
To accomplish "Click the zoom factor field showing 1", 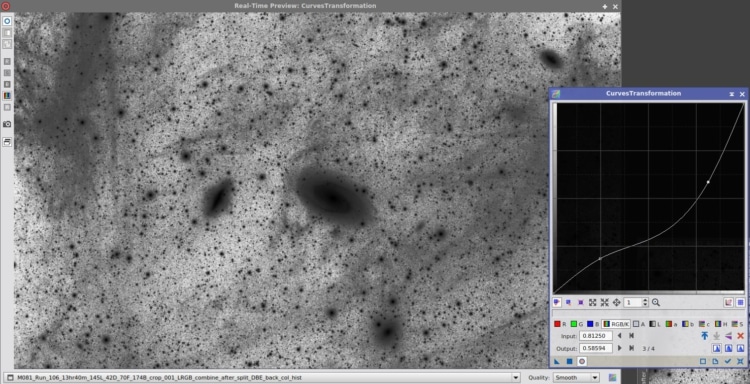I will coord(633,302).
